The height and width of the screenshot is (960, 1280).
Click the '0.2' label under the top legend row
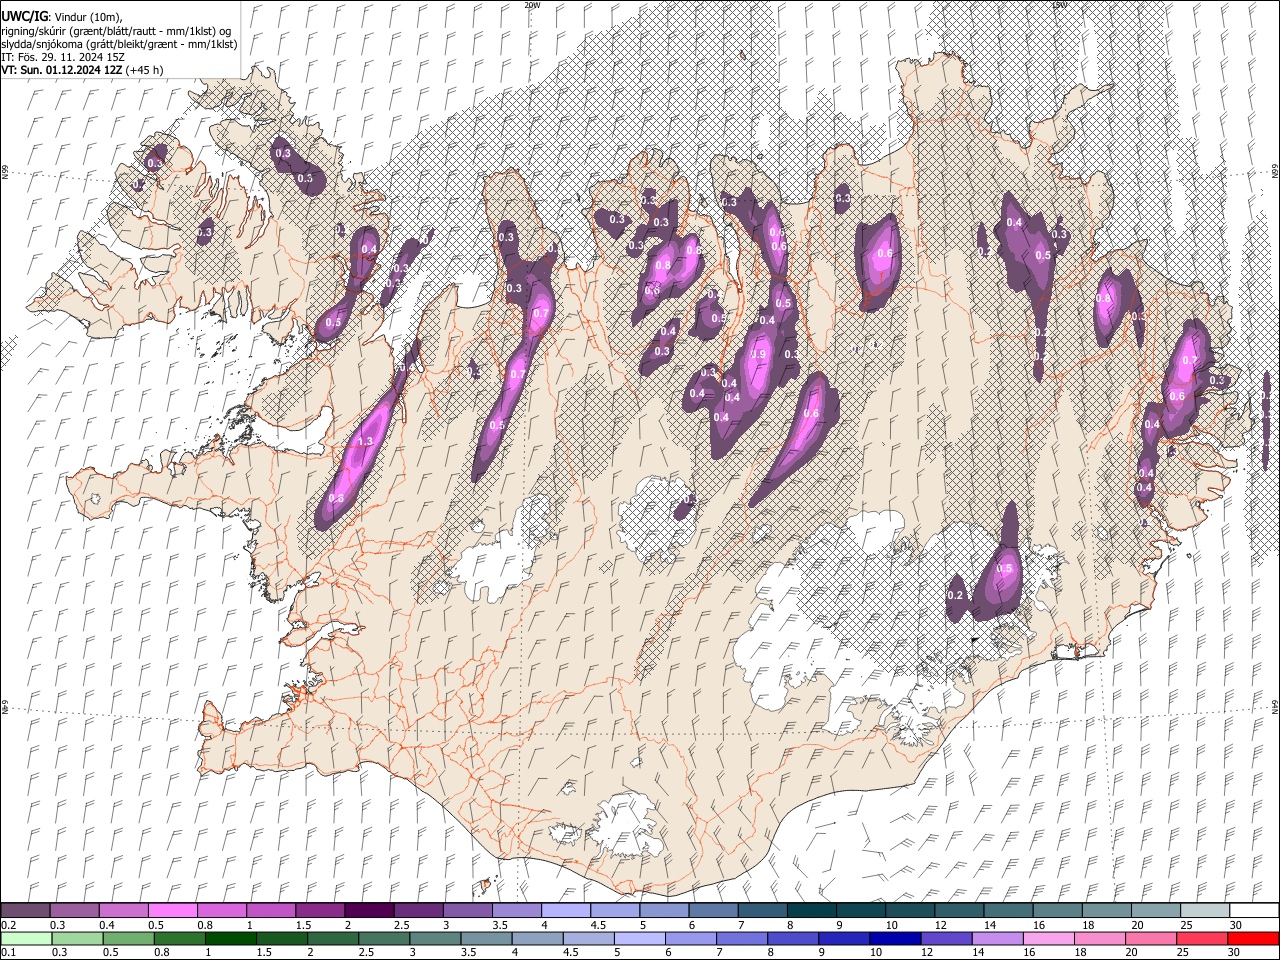coord(8,925)
